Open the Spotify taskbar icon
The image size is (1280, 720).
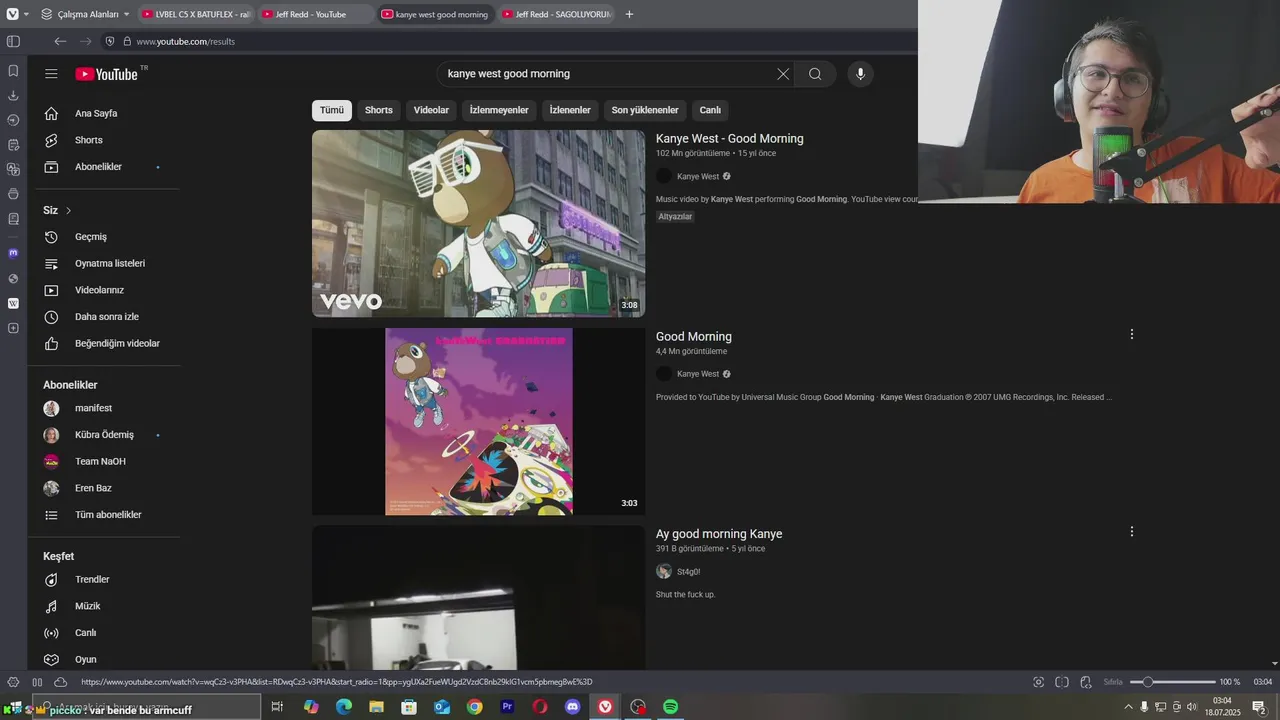coord(671,707)
